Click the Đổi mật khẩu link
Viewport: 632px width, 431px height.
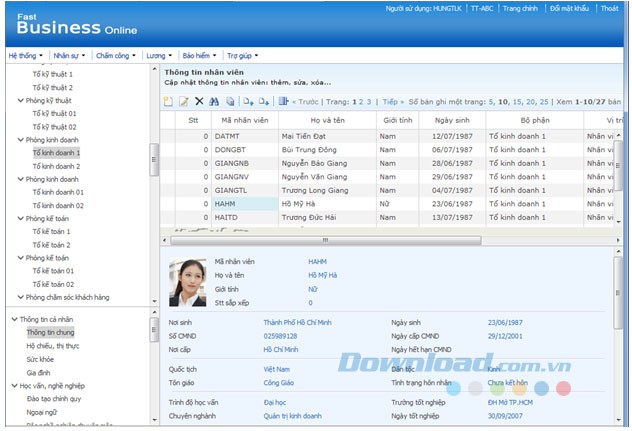click(569, 8)
